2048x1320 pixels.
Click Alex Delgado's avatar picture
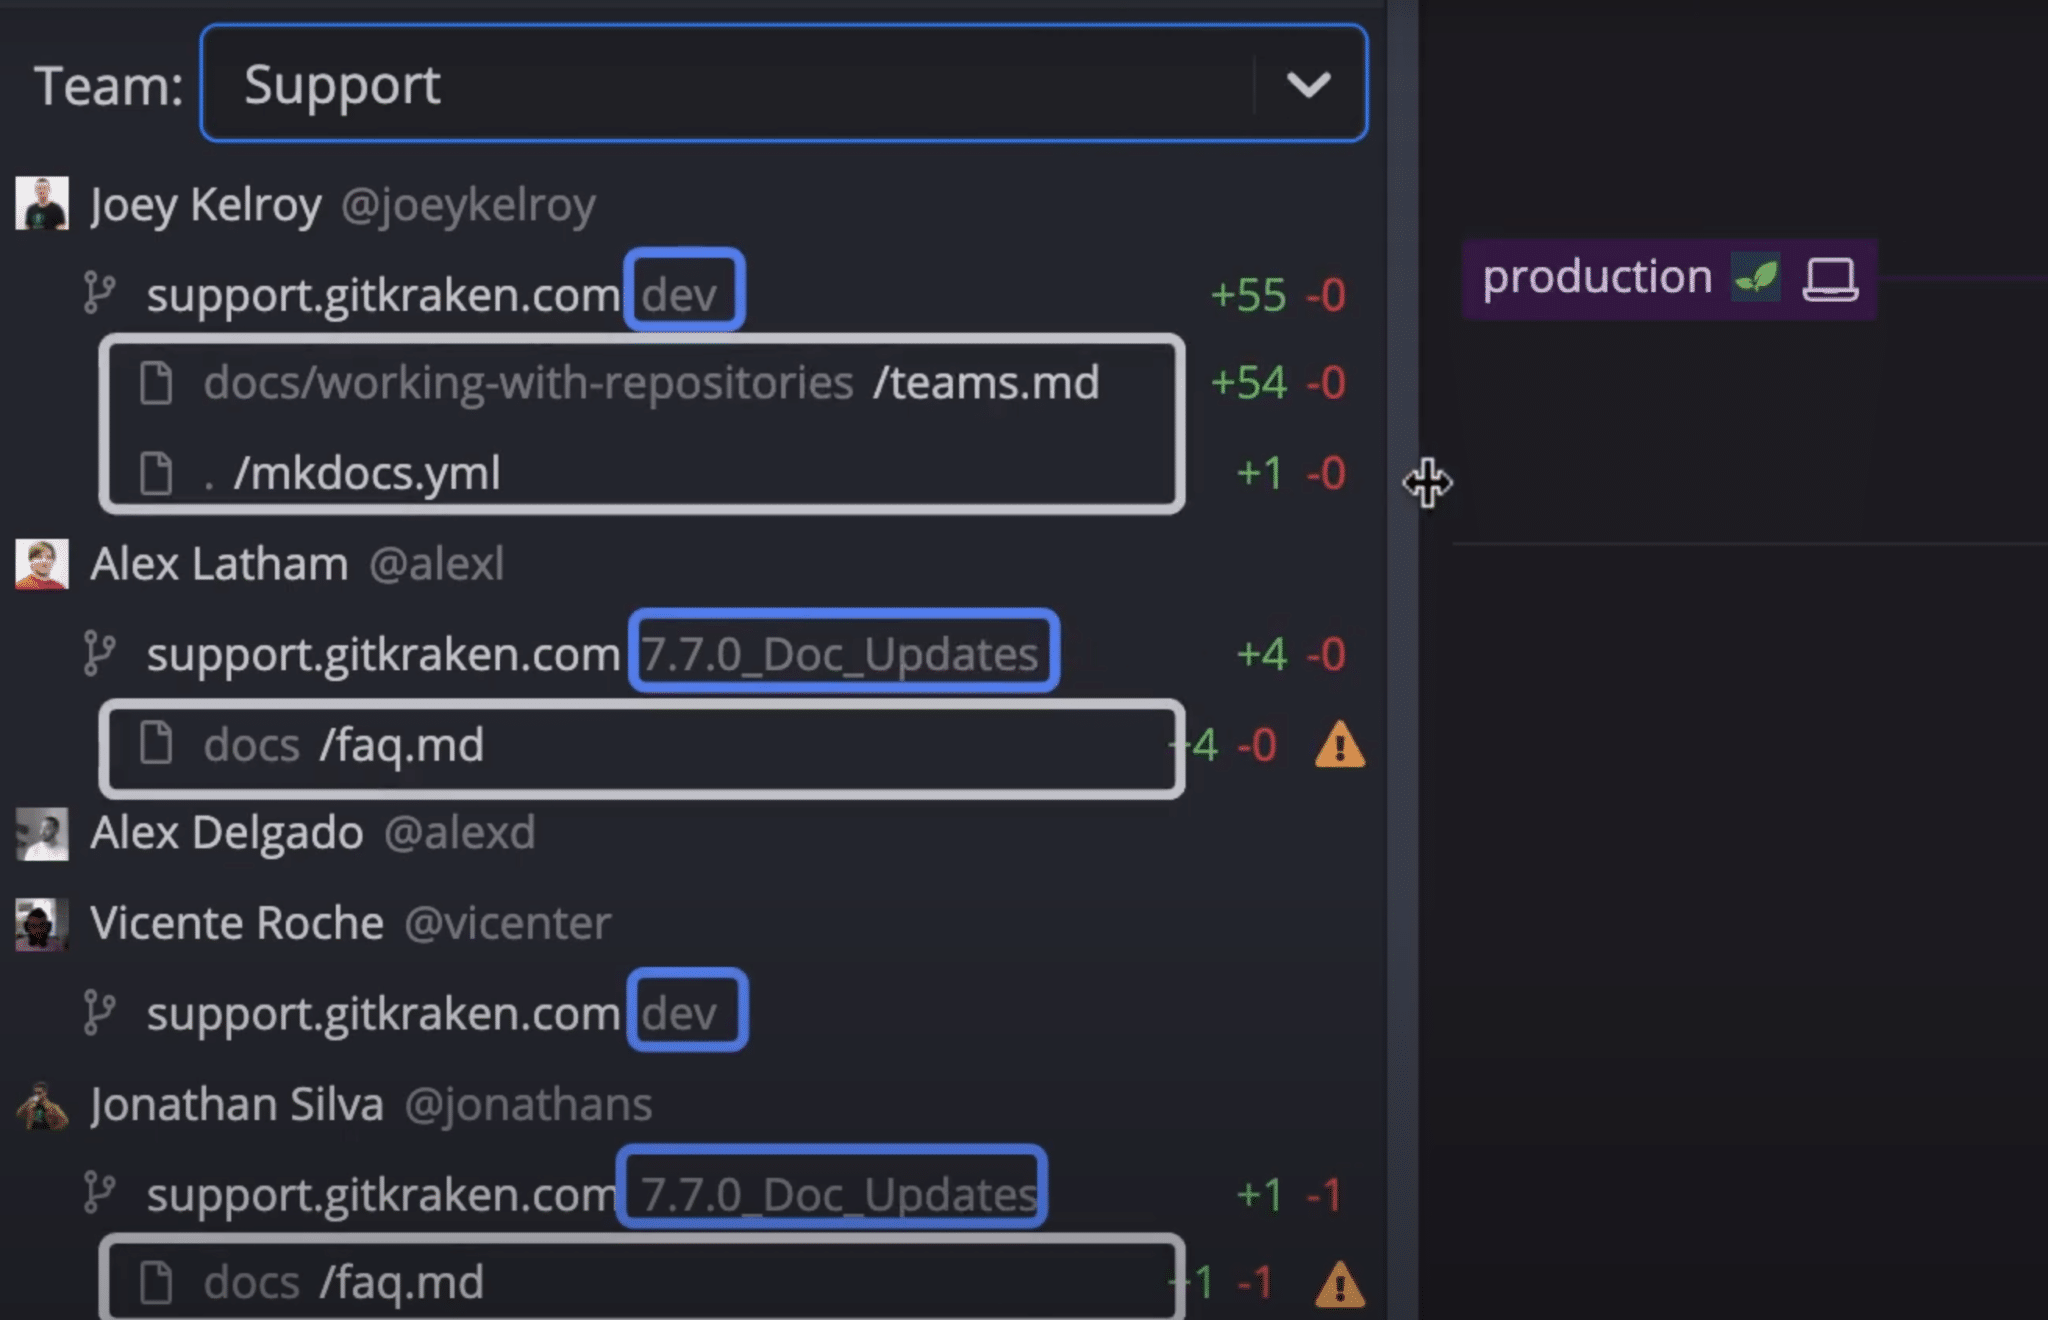pyautogui.click(x=42, y=834)
